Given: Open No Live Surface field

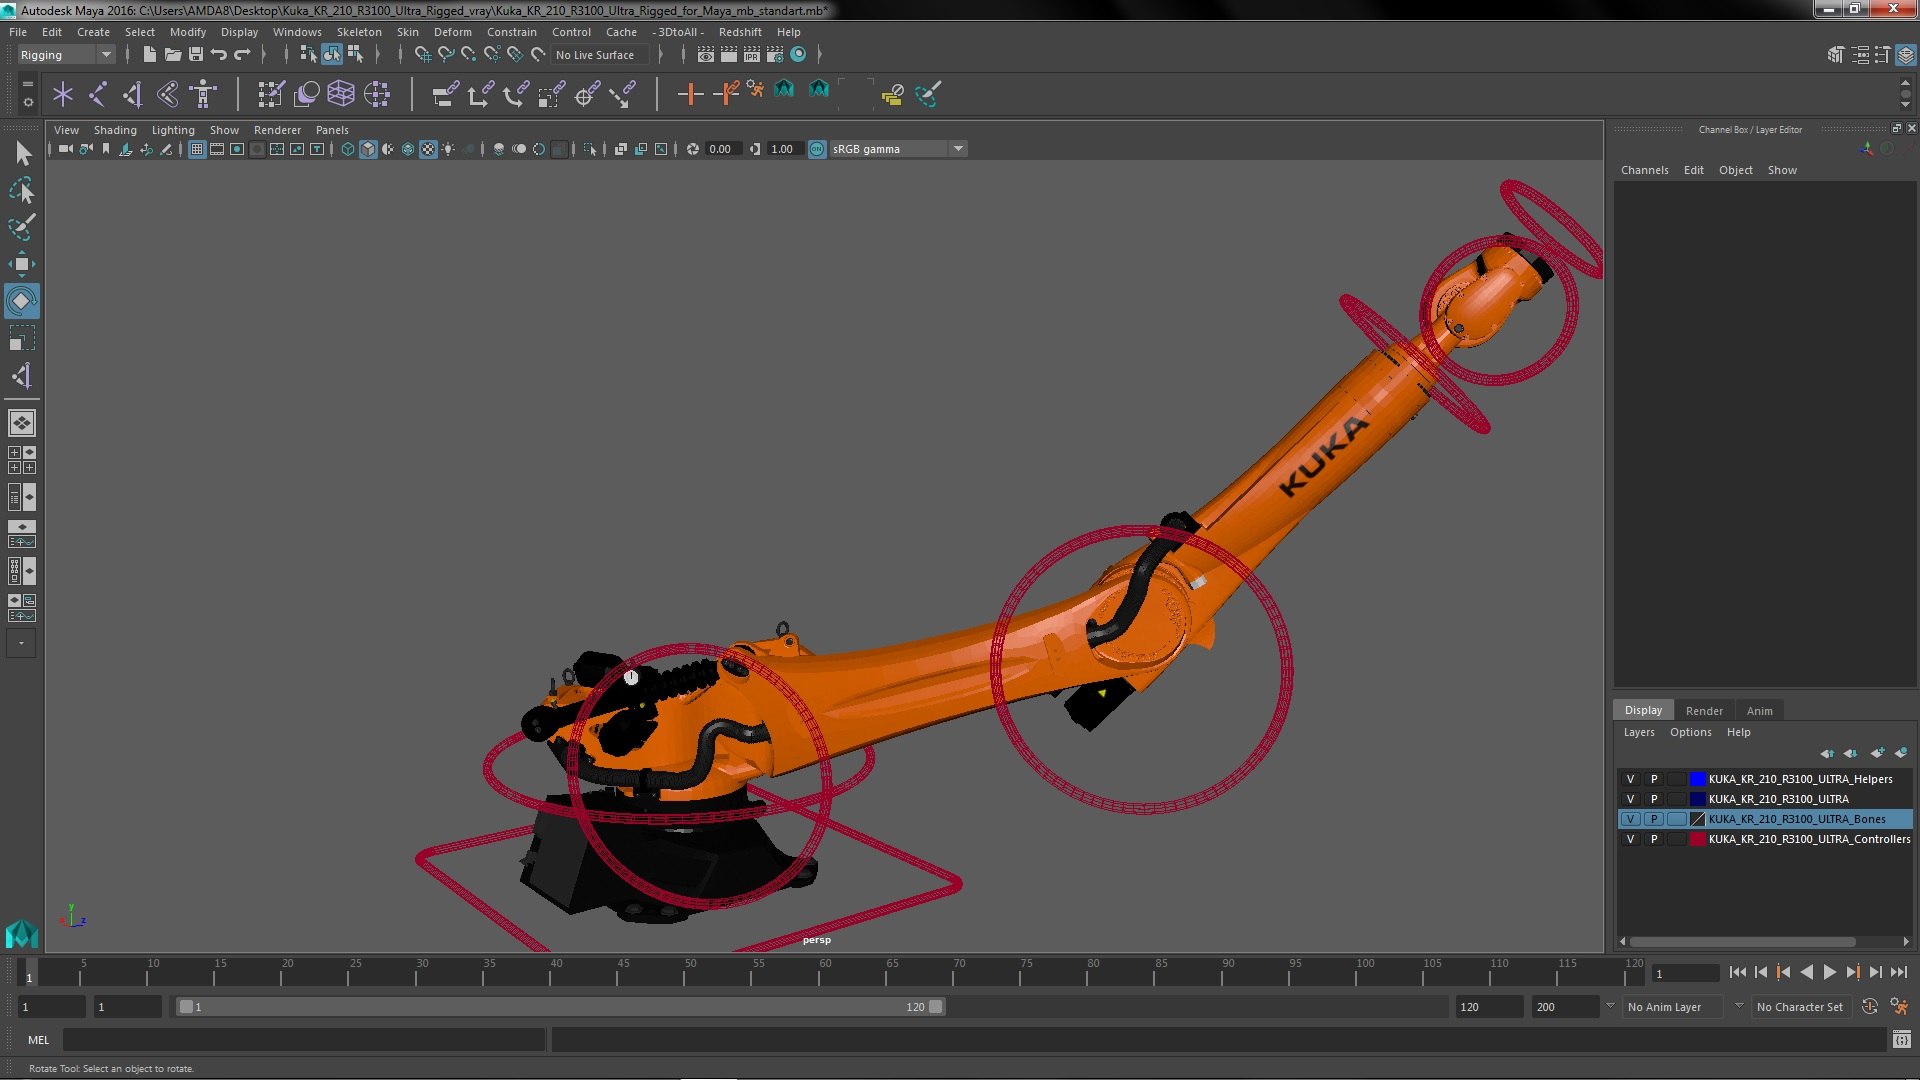Looking at the screenshot, I should 600,55.
